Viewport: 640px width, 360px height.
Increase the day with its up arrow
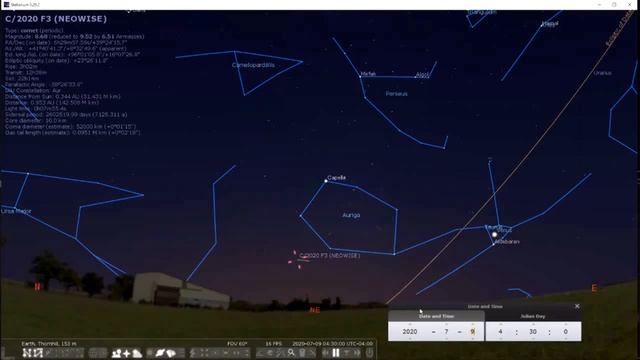[x=473, y=324]
